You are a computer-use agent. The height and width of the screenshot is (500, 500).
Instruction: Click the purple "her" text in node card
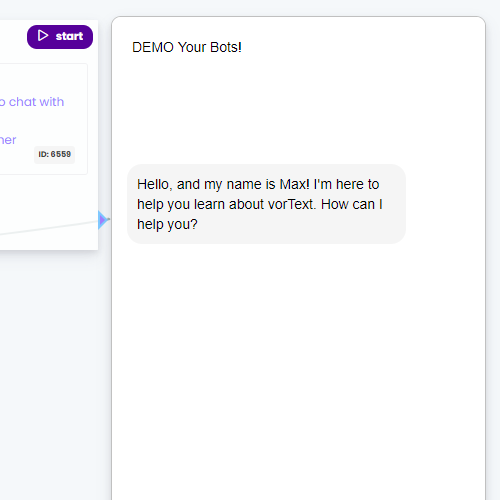click(8, 140)
